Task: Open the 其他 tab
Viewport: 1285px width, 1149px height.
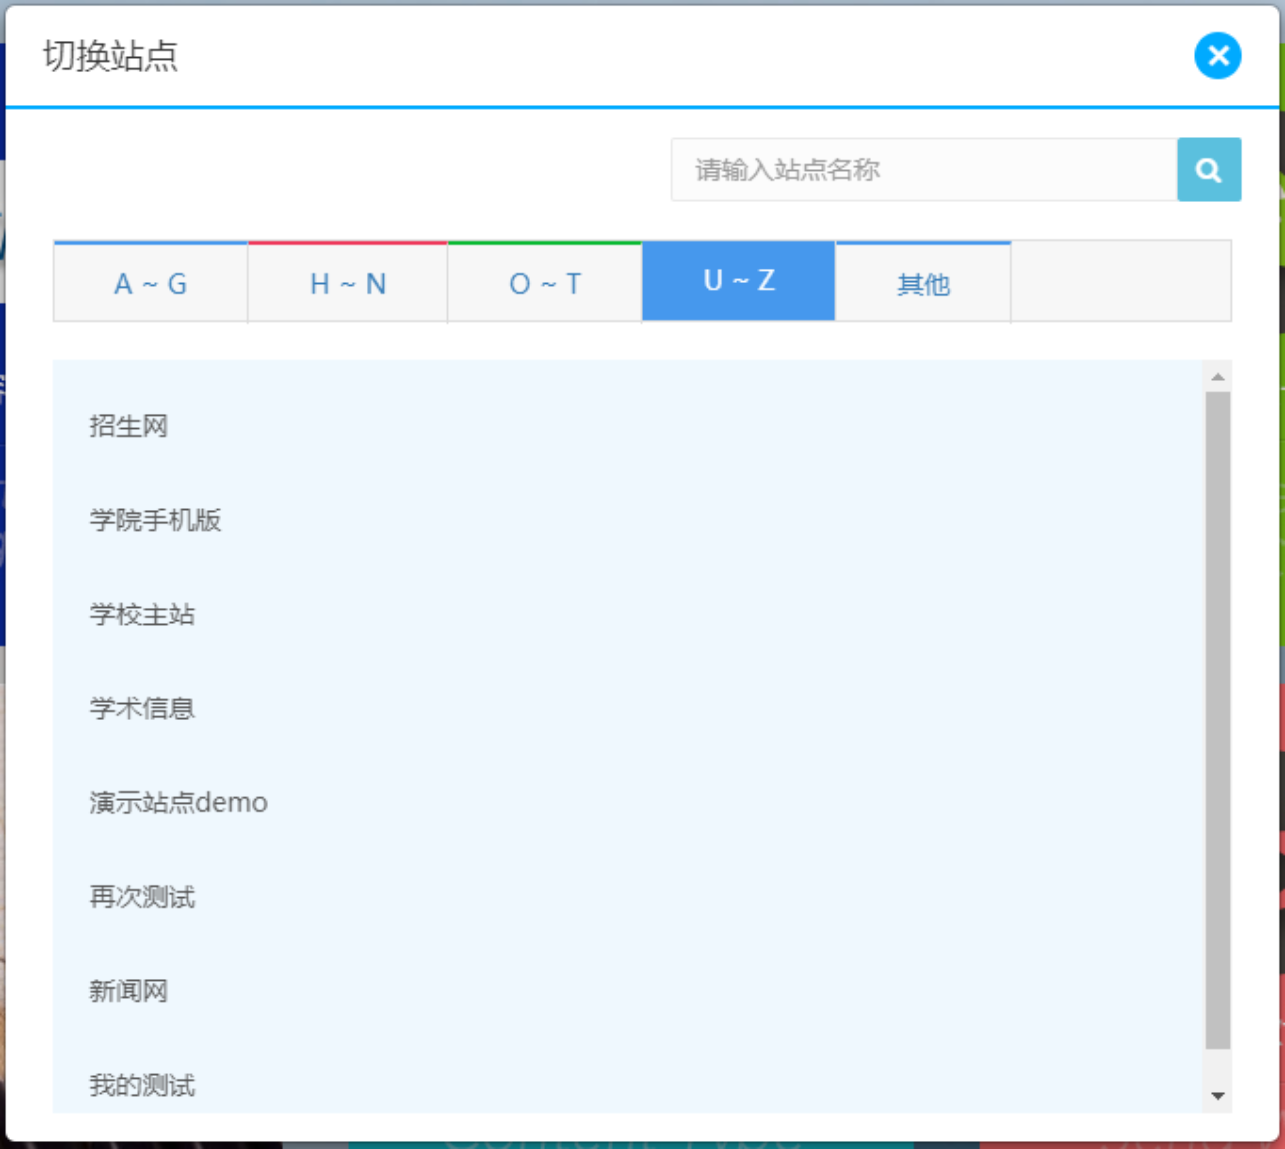Action: pos(922,285)
